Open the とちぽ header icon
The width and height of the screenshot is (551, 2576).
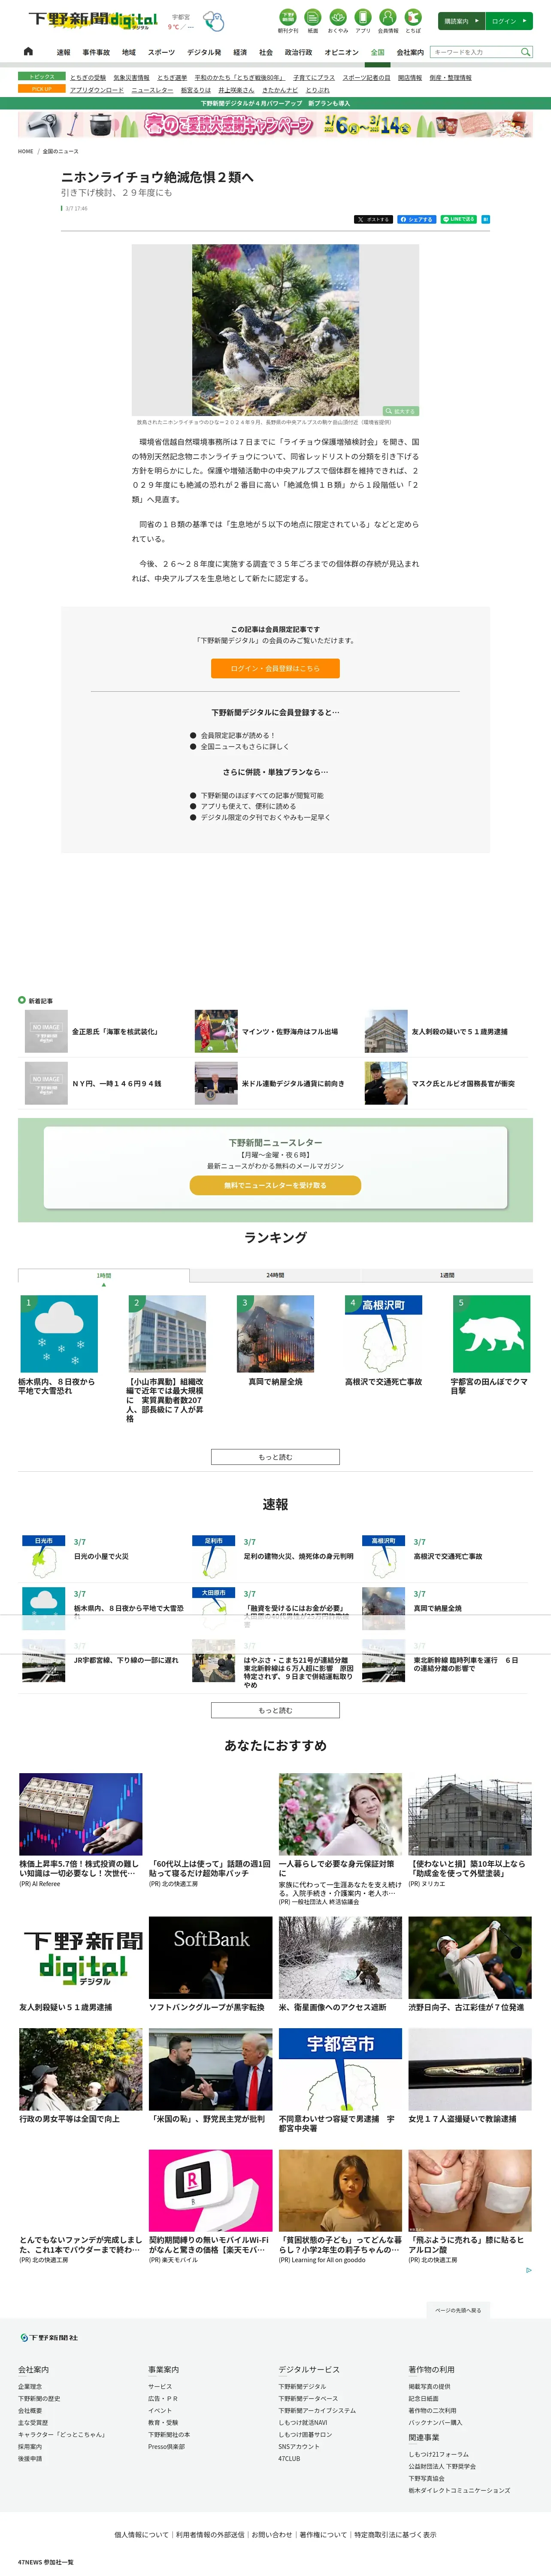pyautogui.click(x=413, y=21)
